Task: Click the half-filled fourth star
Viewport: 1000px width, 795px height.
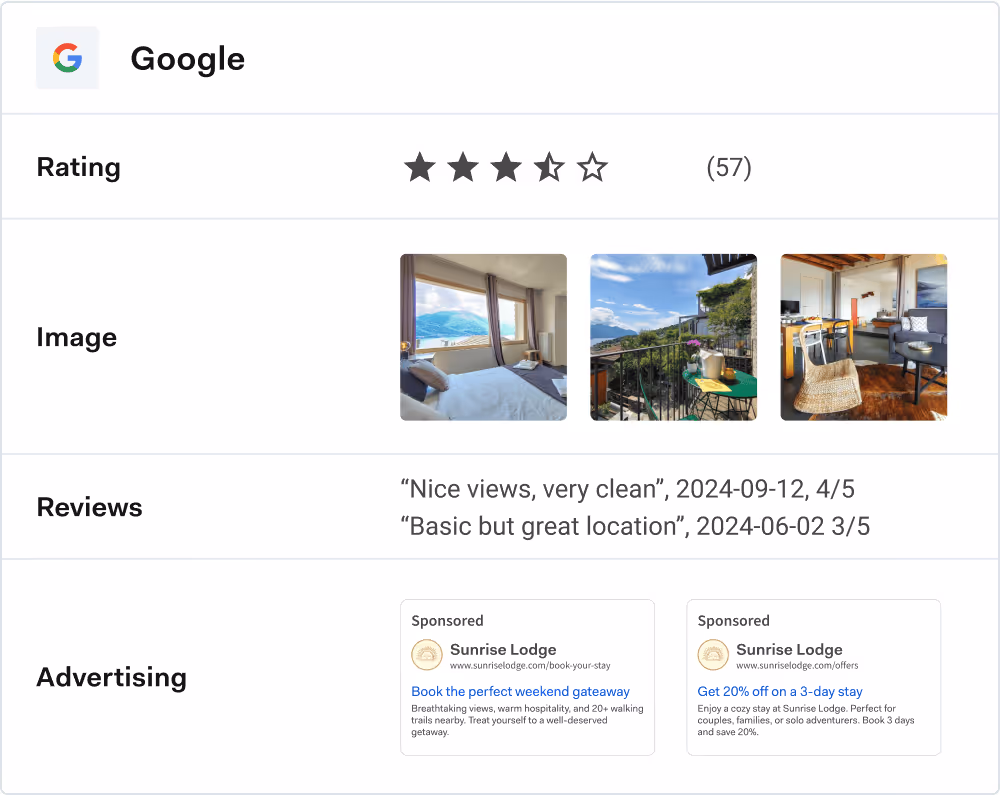Action: (549, 168)
